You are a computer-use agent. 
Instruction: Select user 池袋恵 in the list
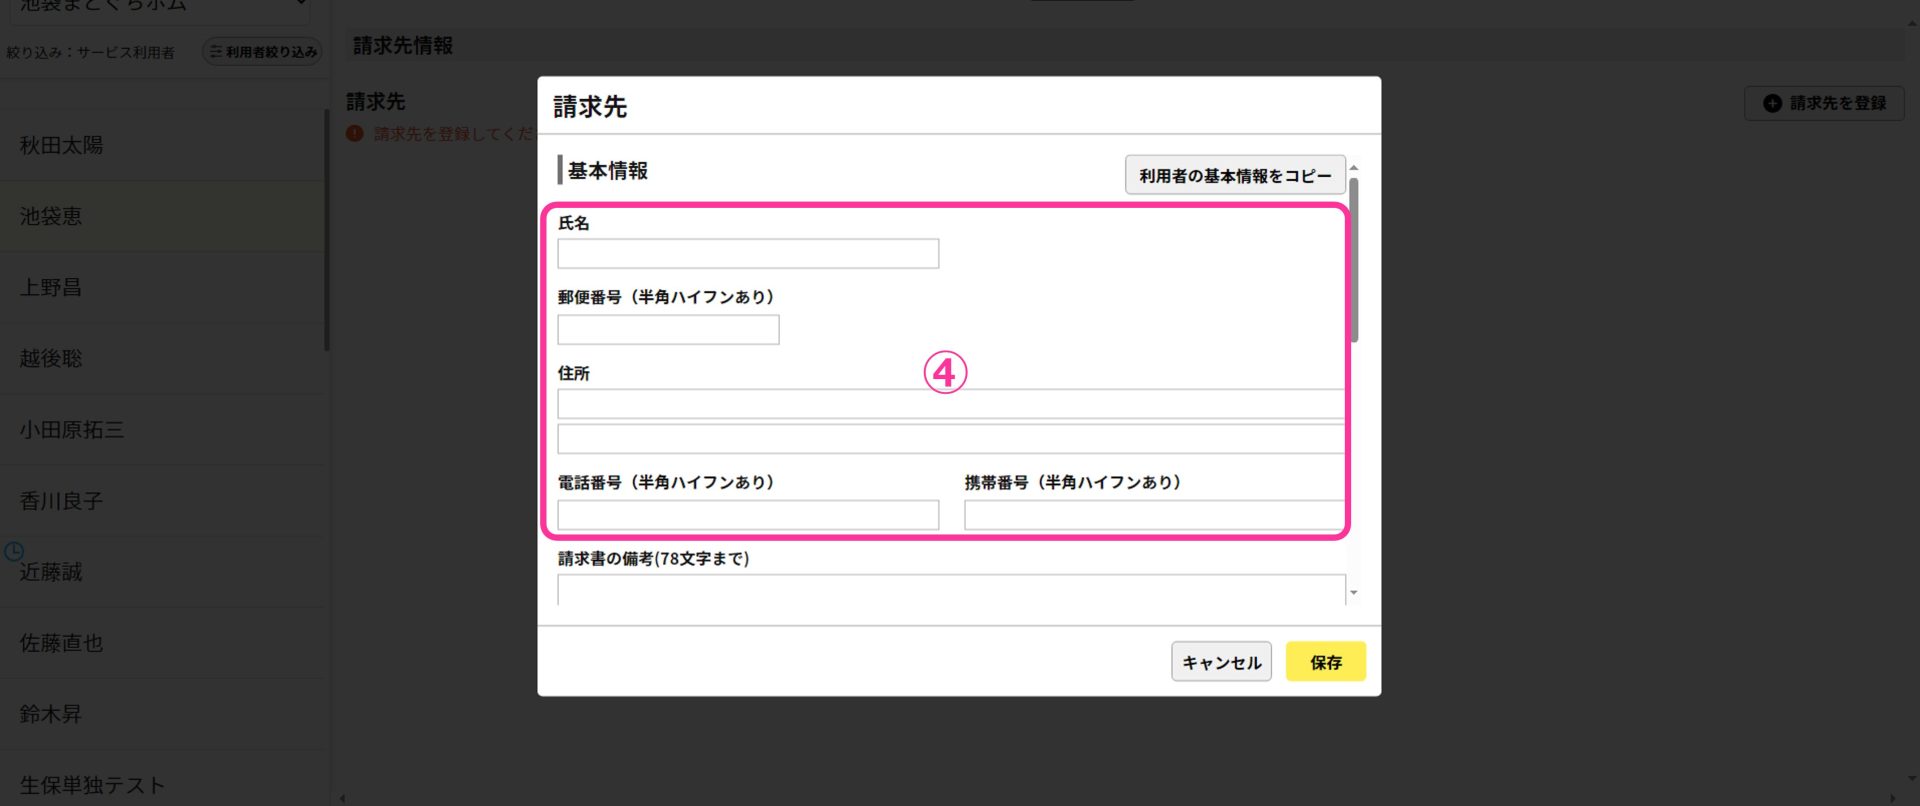click(162, 216)
